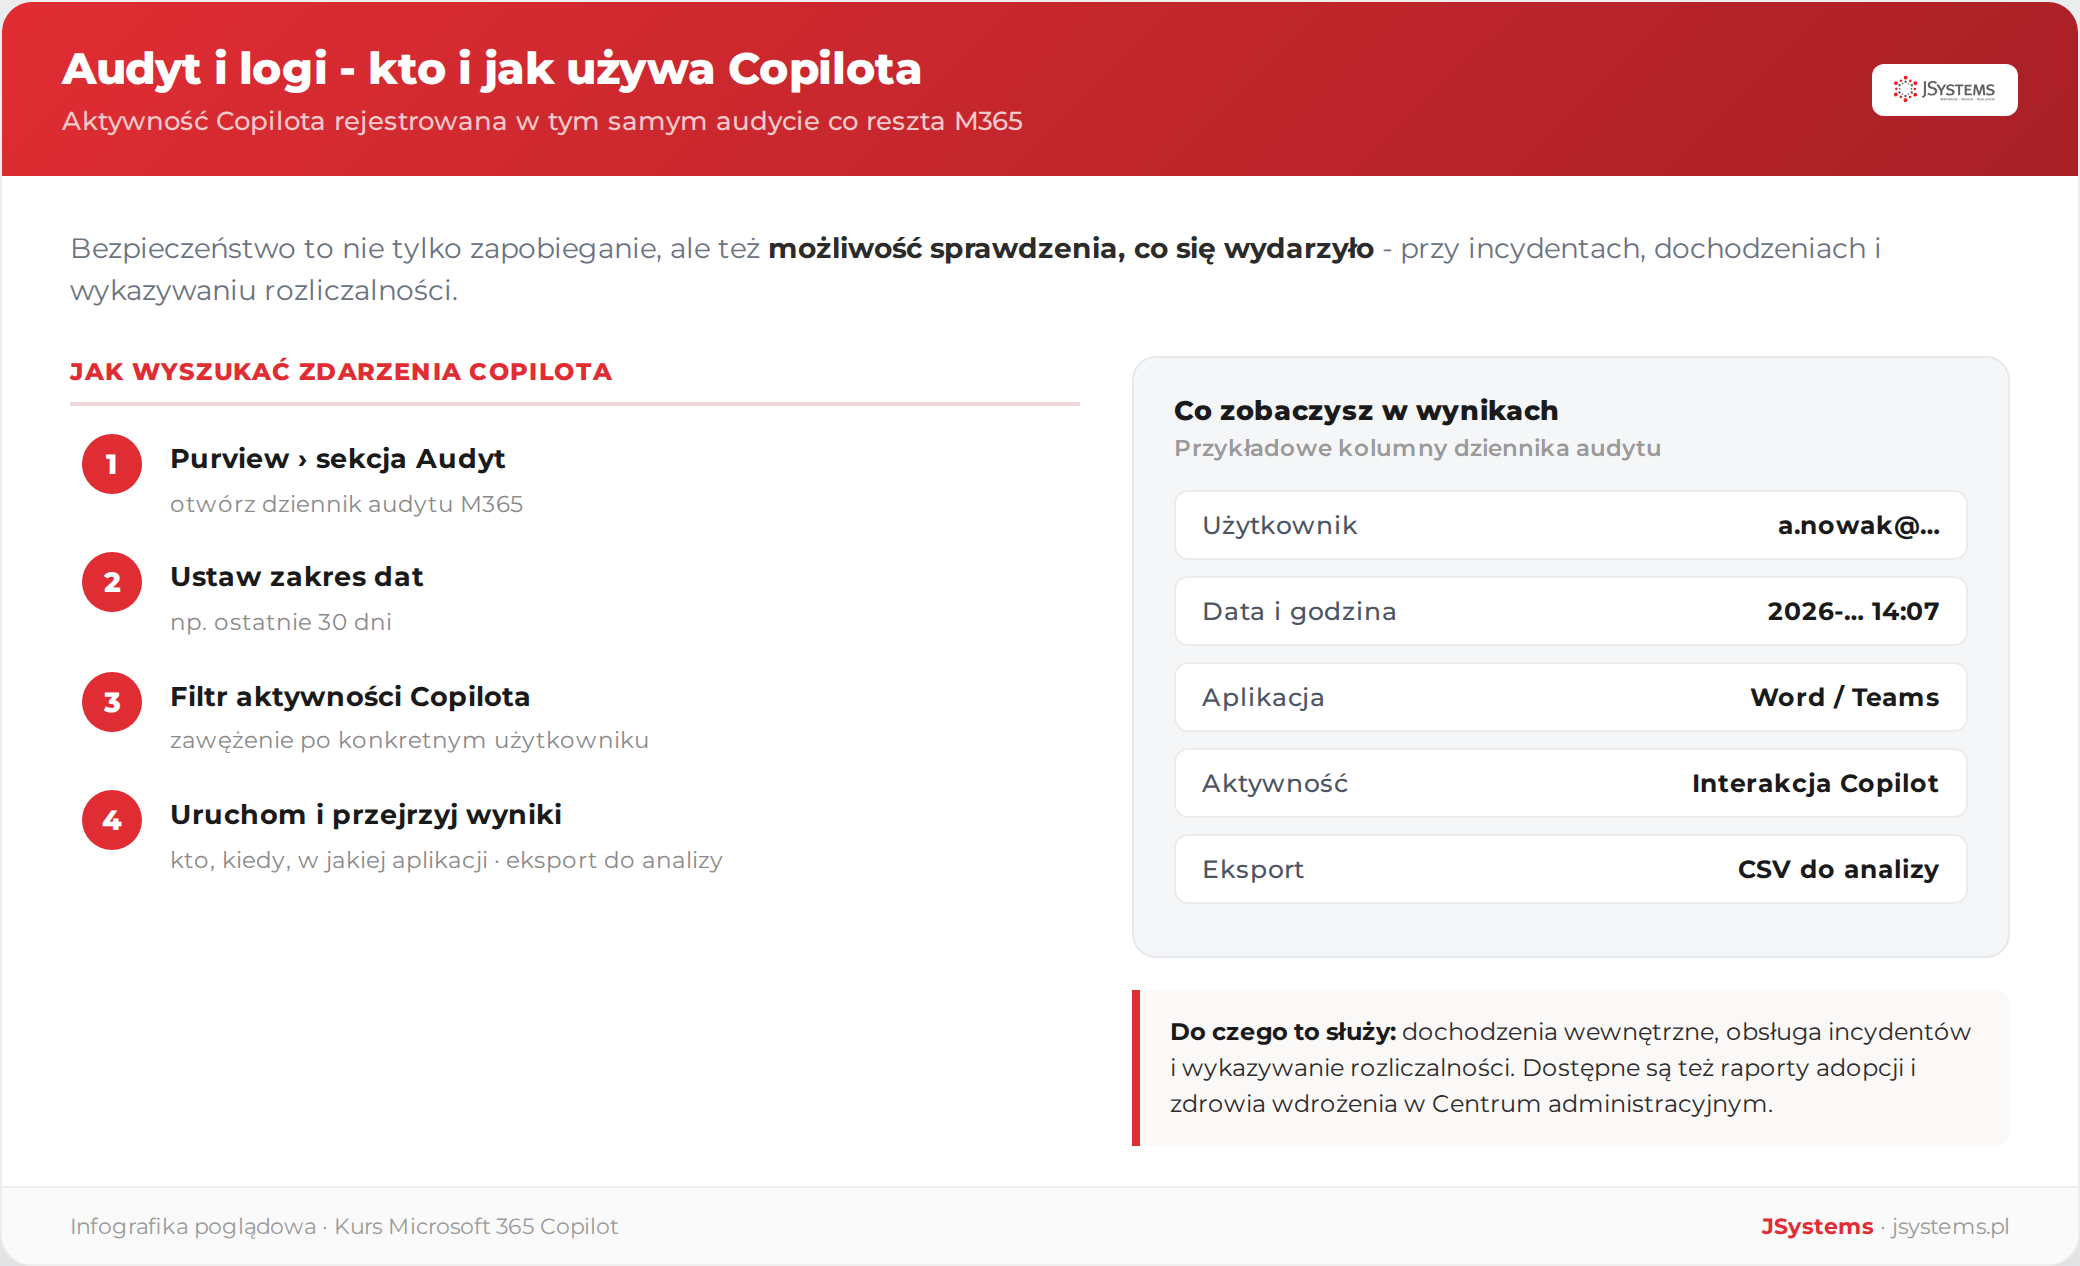
Task: Click the value 'Word / Teams'
Action: tap(1844, 698)
